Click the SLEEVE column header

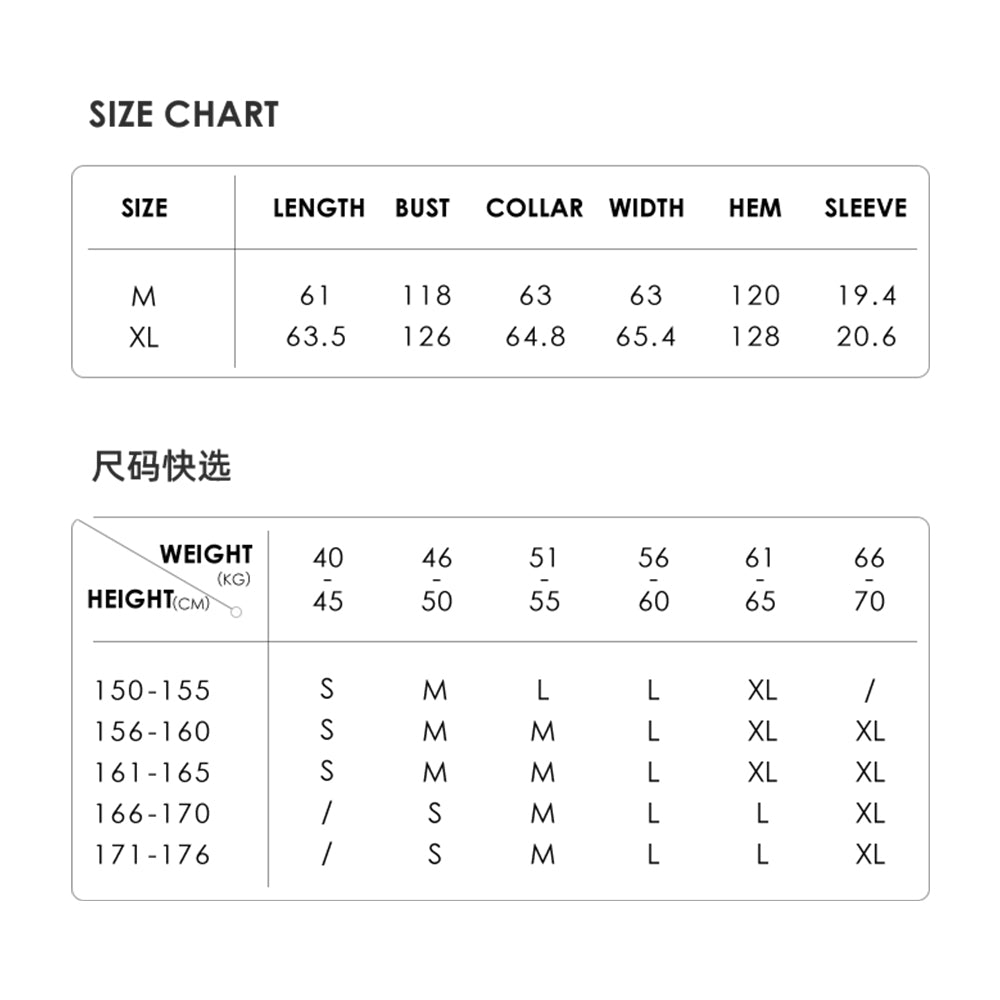(x=865, y=208)
